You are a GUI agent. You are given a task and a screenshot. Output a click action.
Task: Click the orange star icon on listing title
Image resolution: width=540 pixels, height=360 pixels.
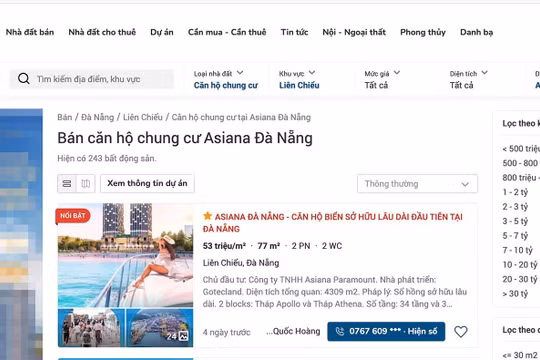click(x=207, y=216)
